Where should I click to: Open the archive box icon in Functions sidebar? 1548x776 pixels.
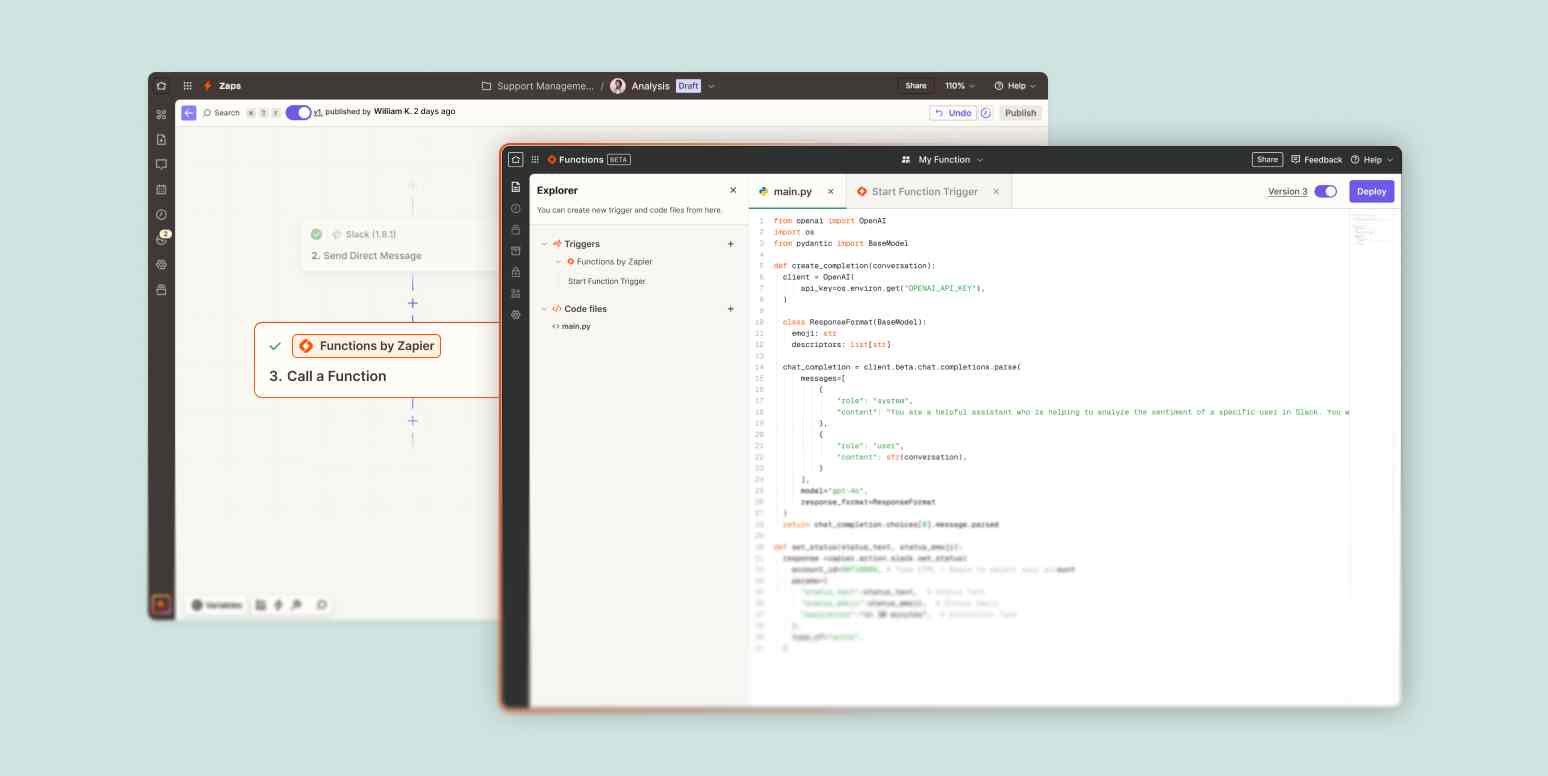(x=516, y=251)
